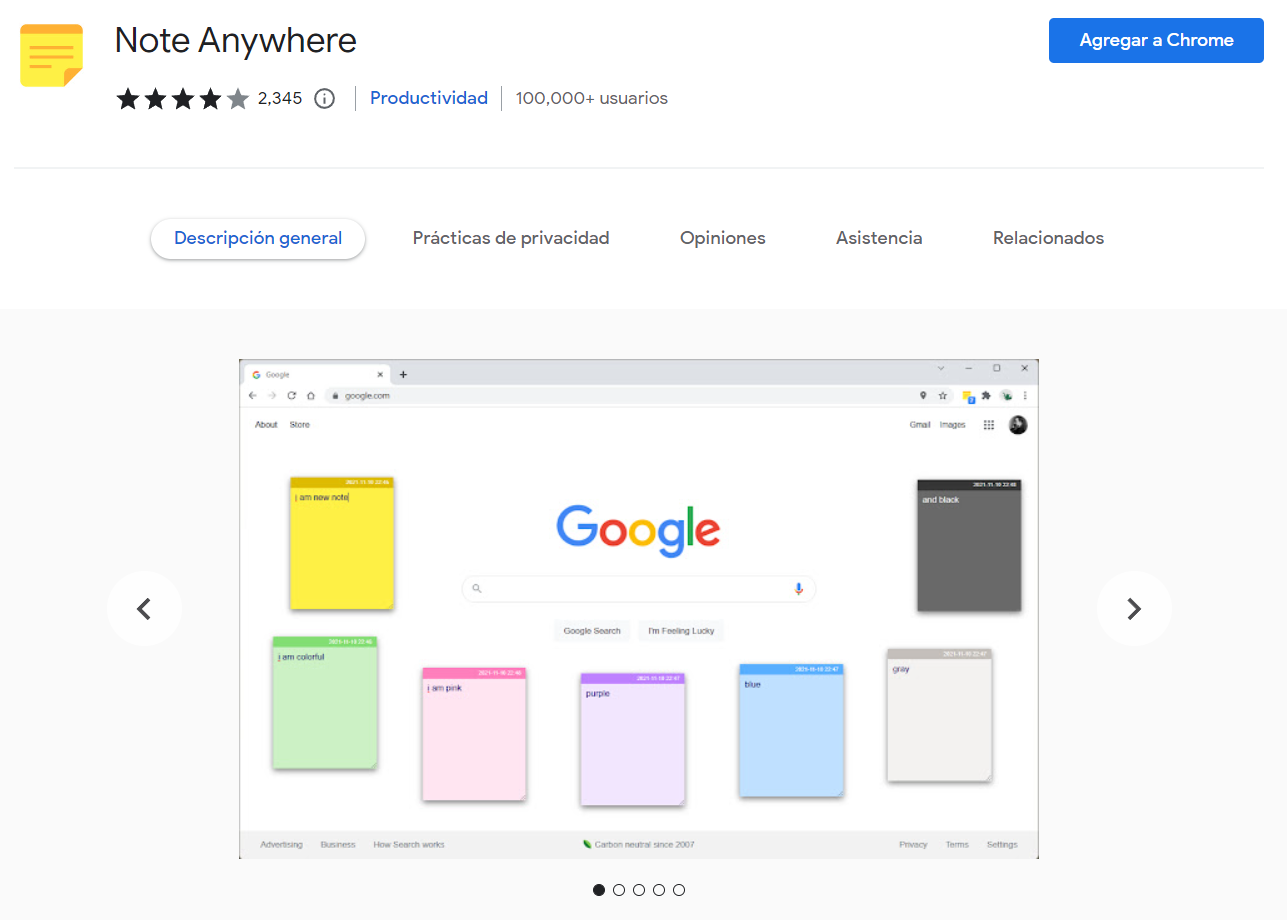Viewport: 1287px width, 920px height.
Task: Click the 'purple' sticky note
Action: 632,739
